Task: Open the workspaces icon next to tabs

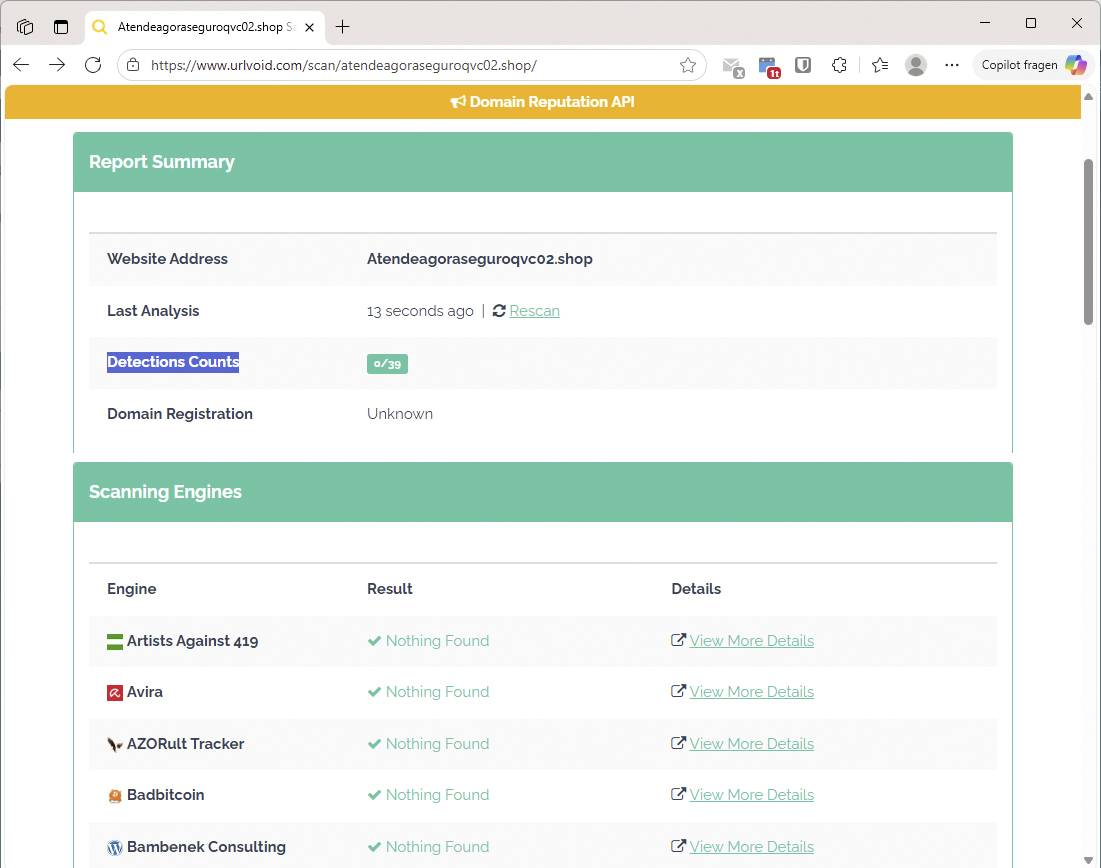Action: pos(25,27)
